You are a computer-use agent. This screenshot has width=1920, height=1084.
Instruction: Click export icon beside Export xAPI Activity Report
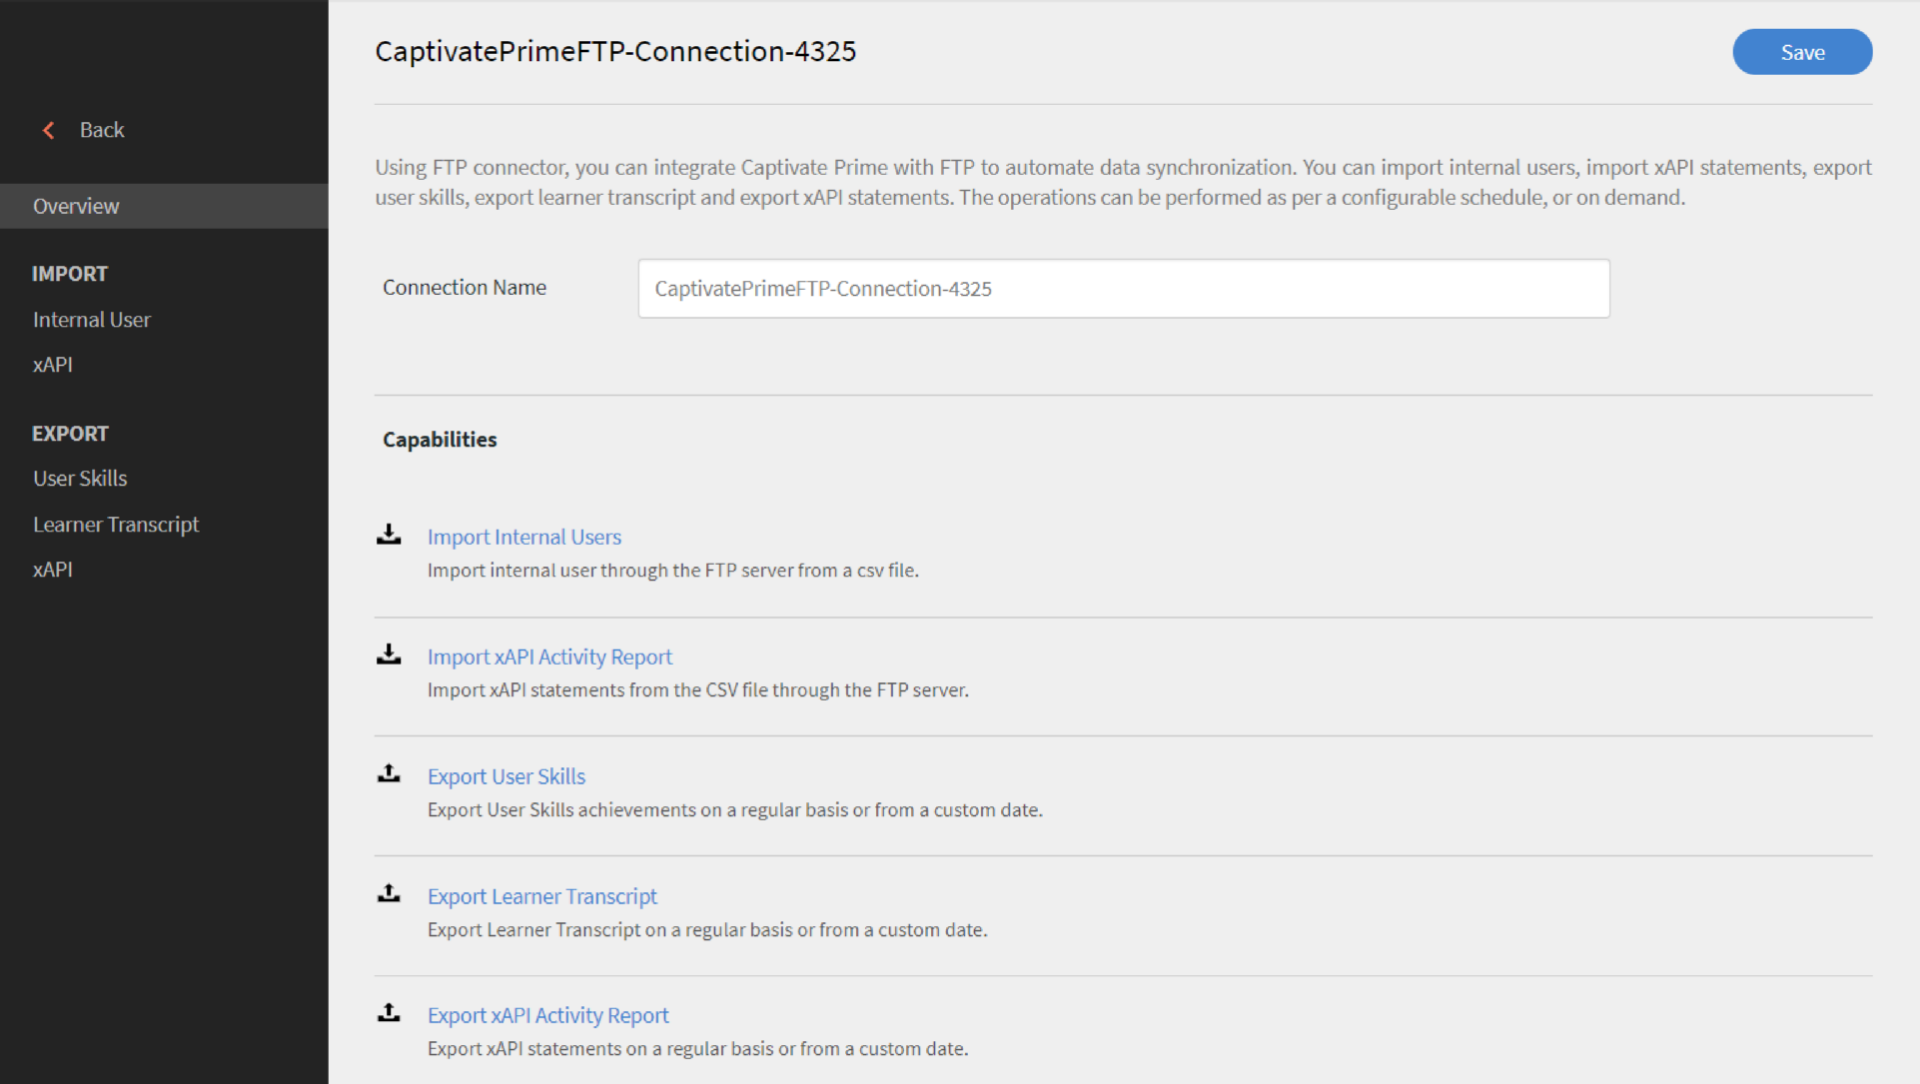[389, 1013]
